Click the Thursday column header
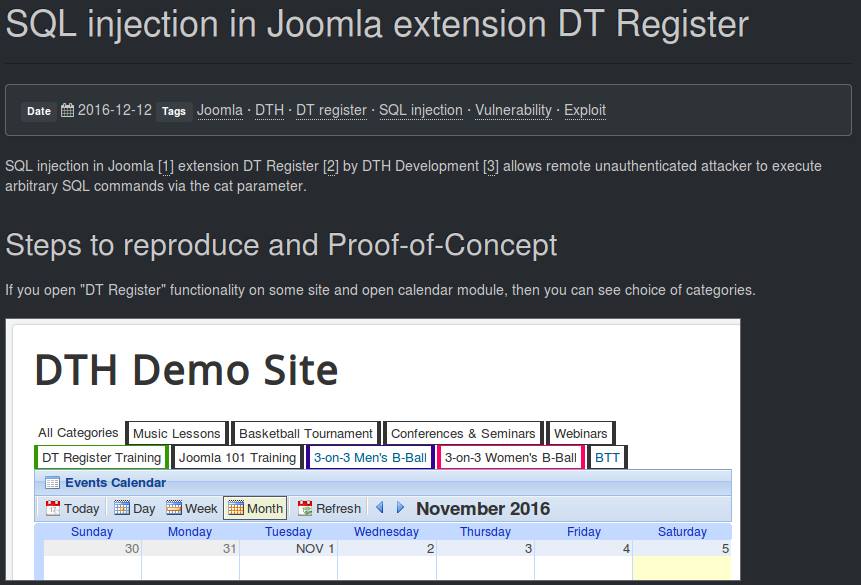The height and width of the screenshot is (585, 861). click(485, 532)
